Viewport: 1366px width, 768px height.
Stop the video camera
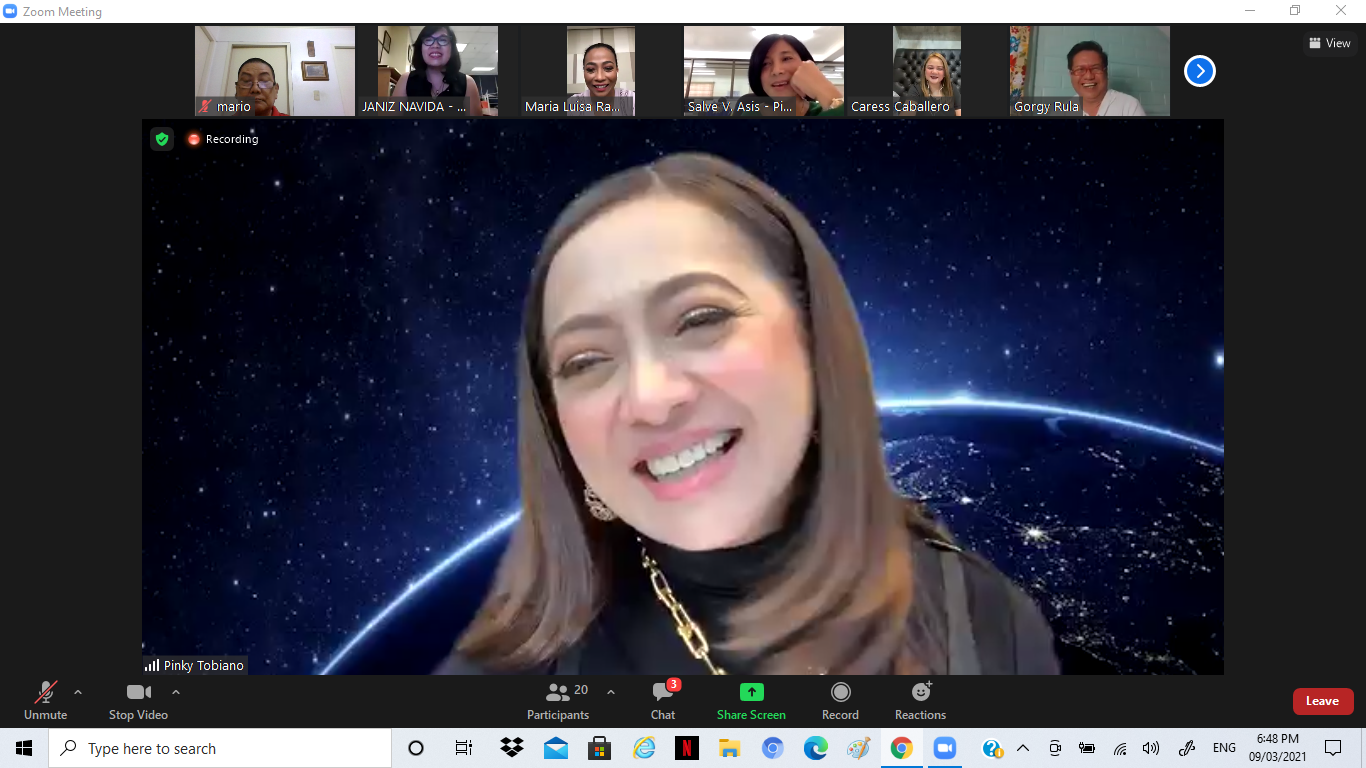tap(138, 701)
